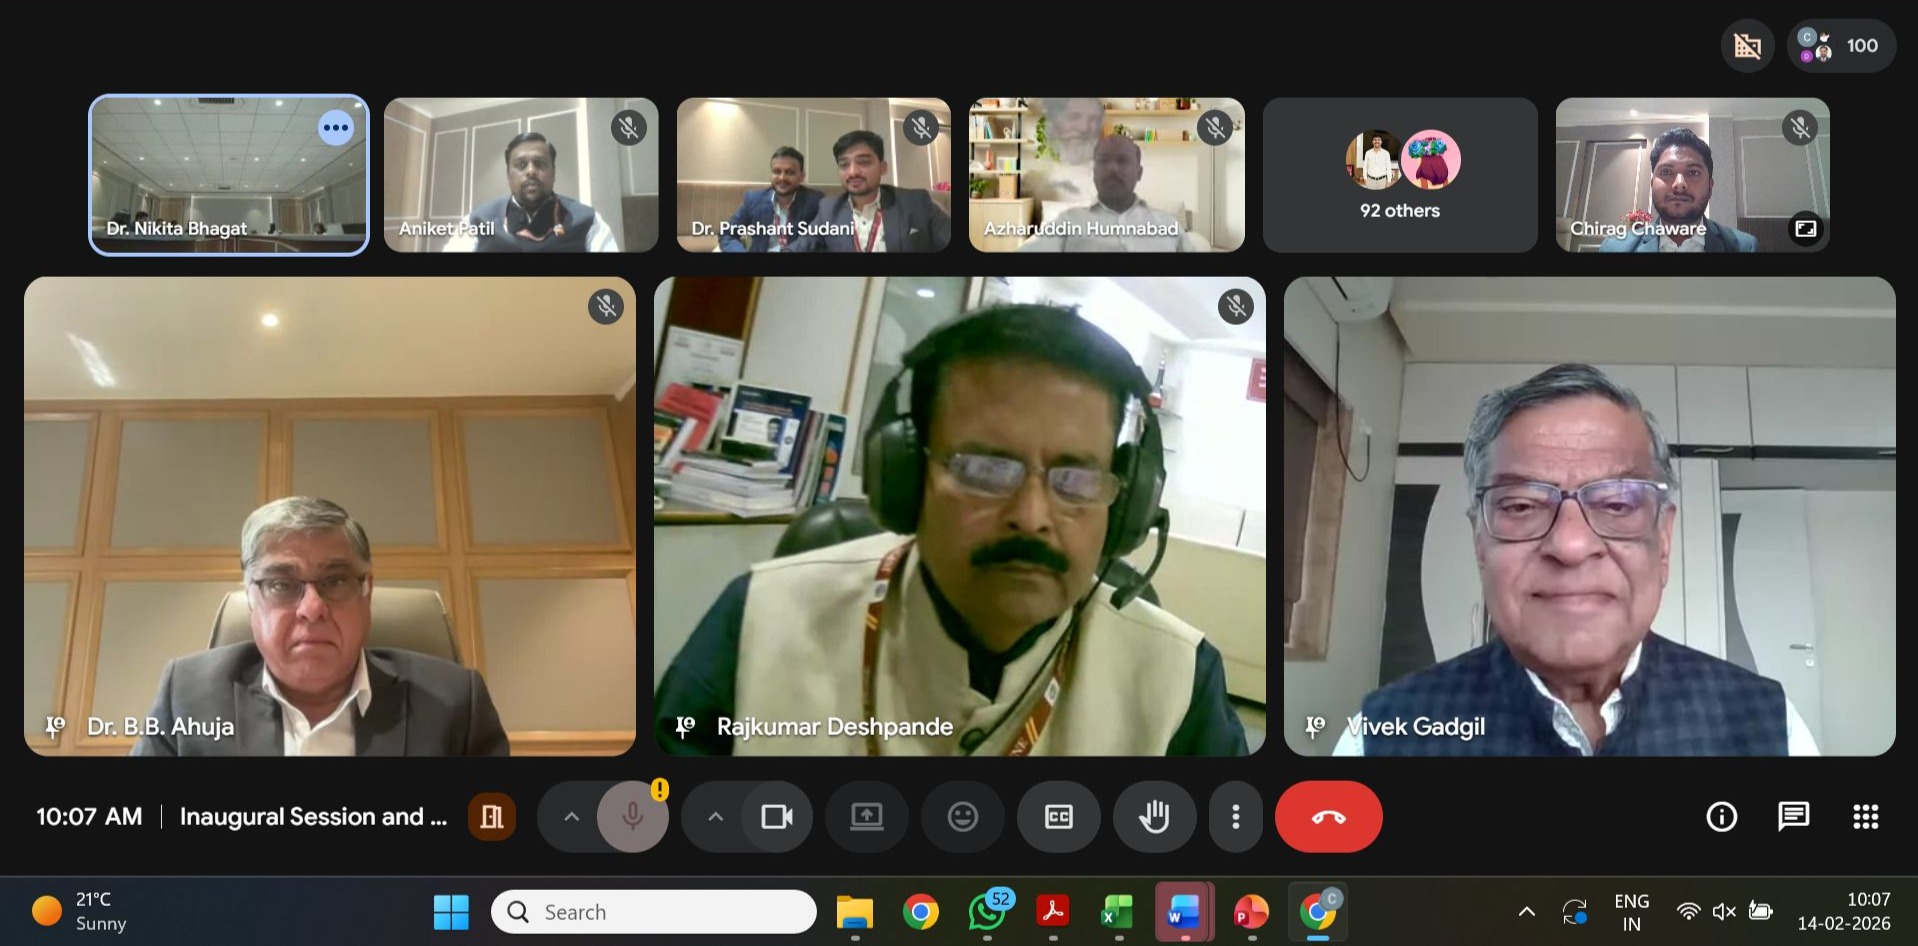
Task: Expand video settings chevron beside camera
Action: coord(715,817)
